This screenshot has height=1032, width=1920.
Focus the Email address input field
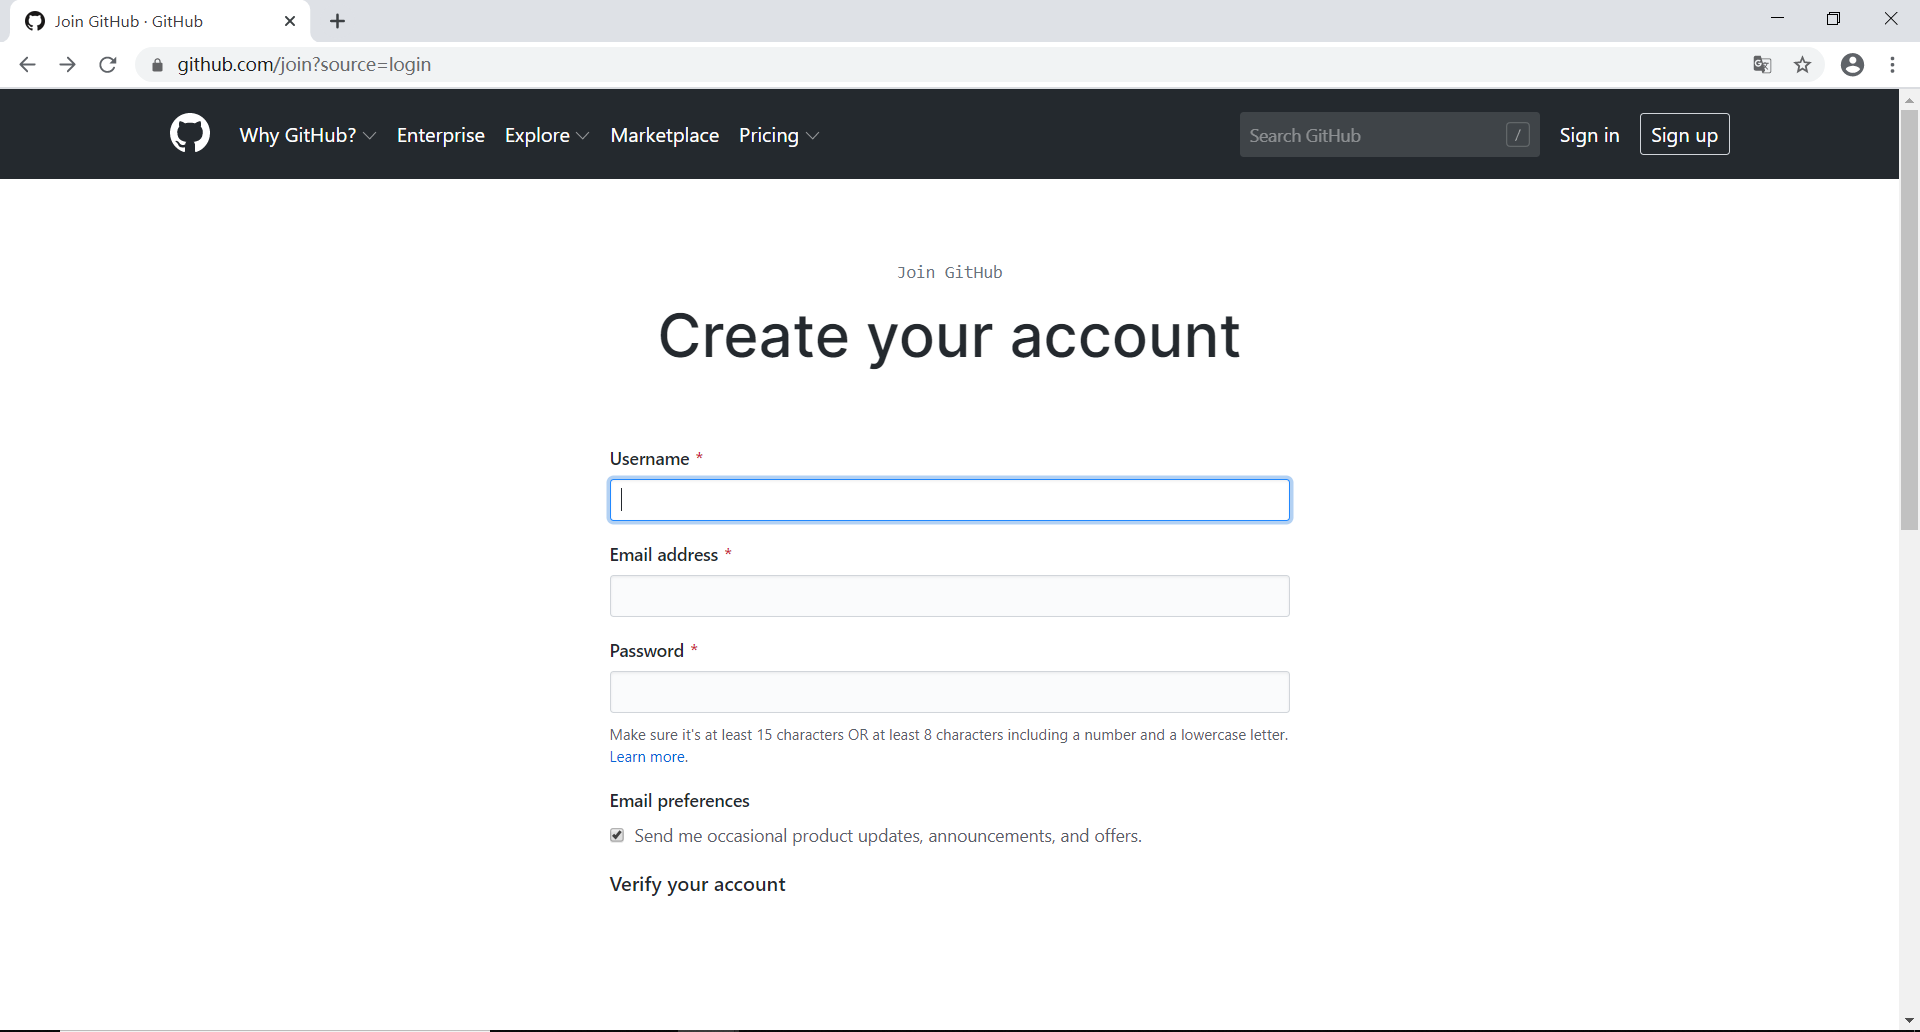click(x=950, y=596)
